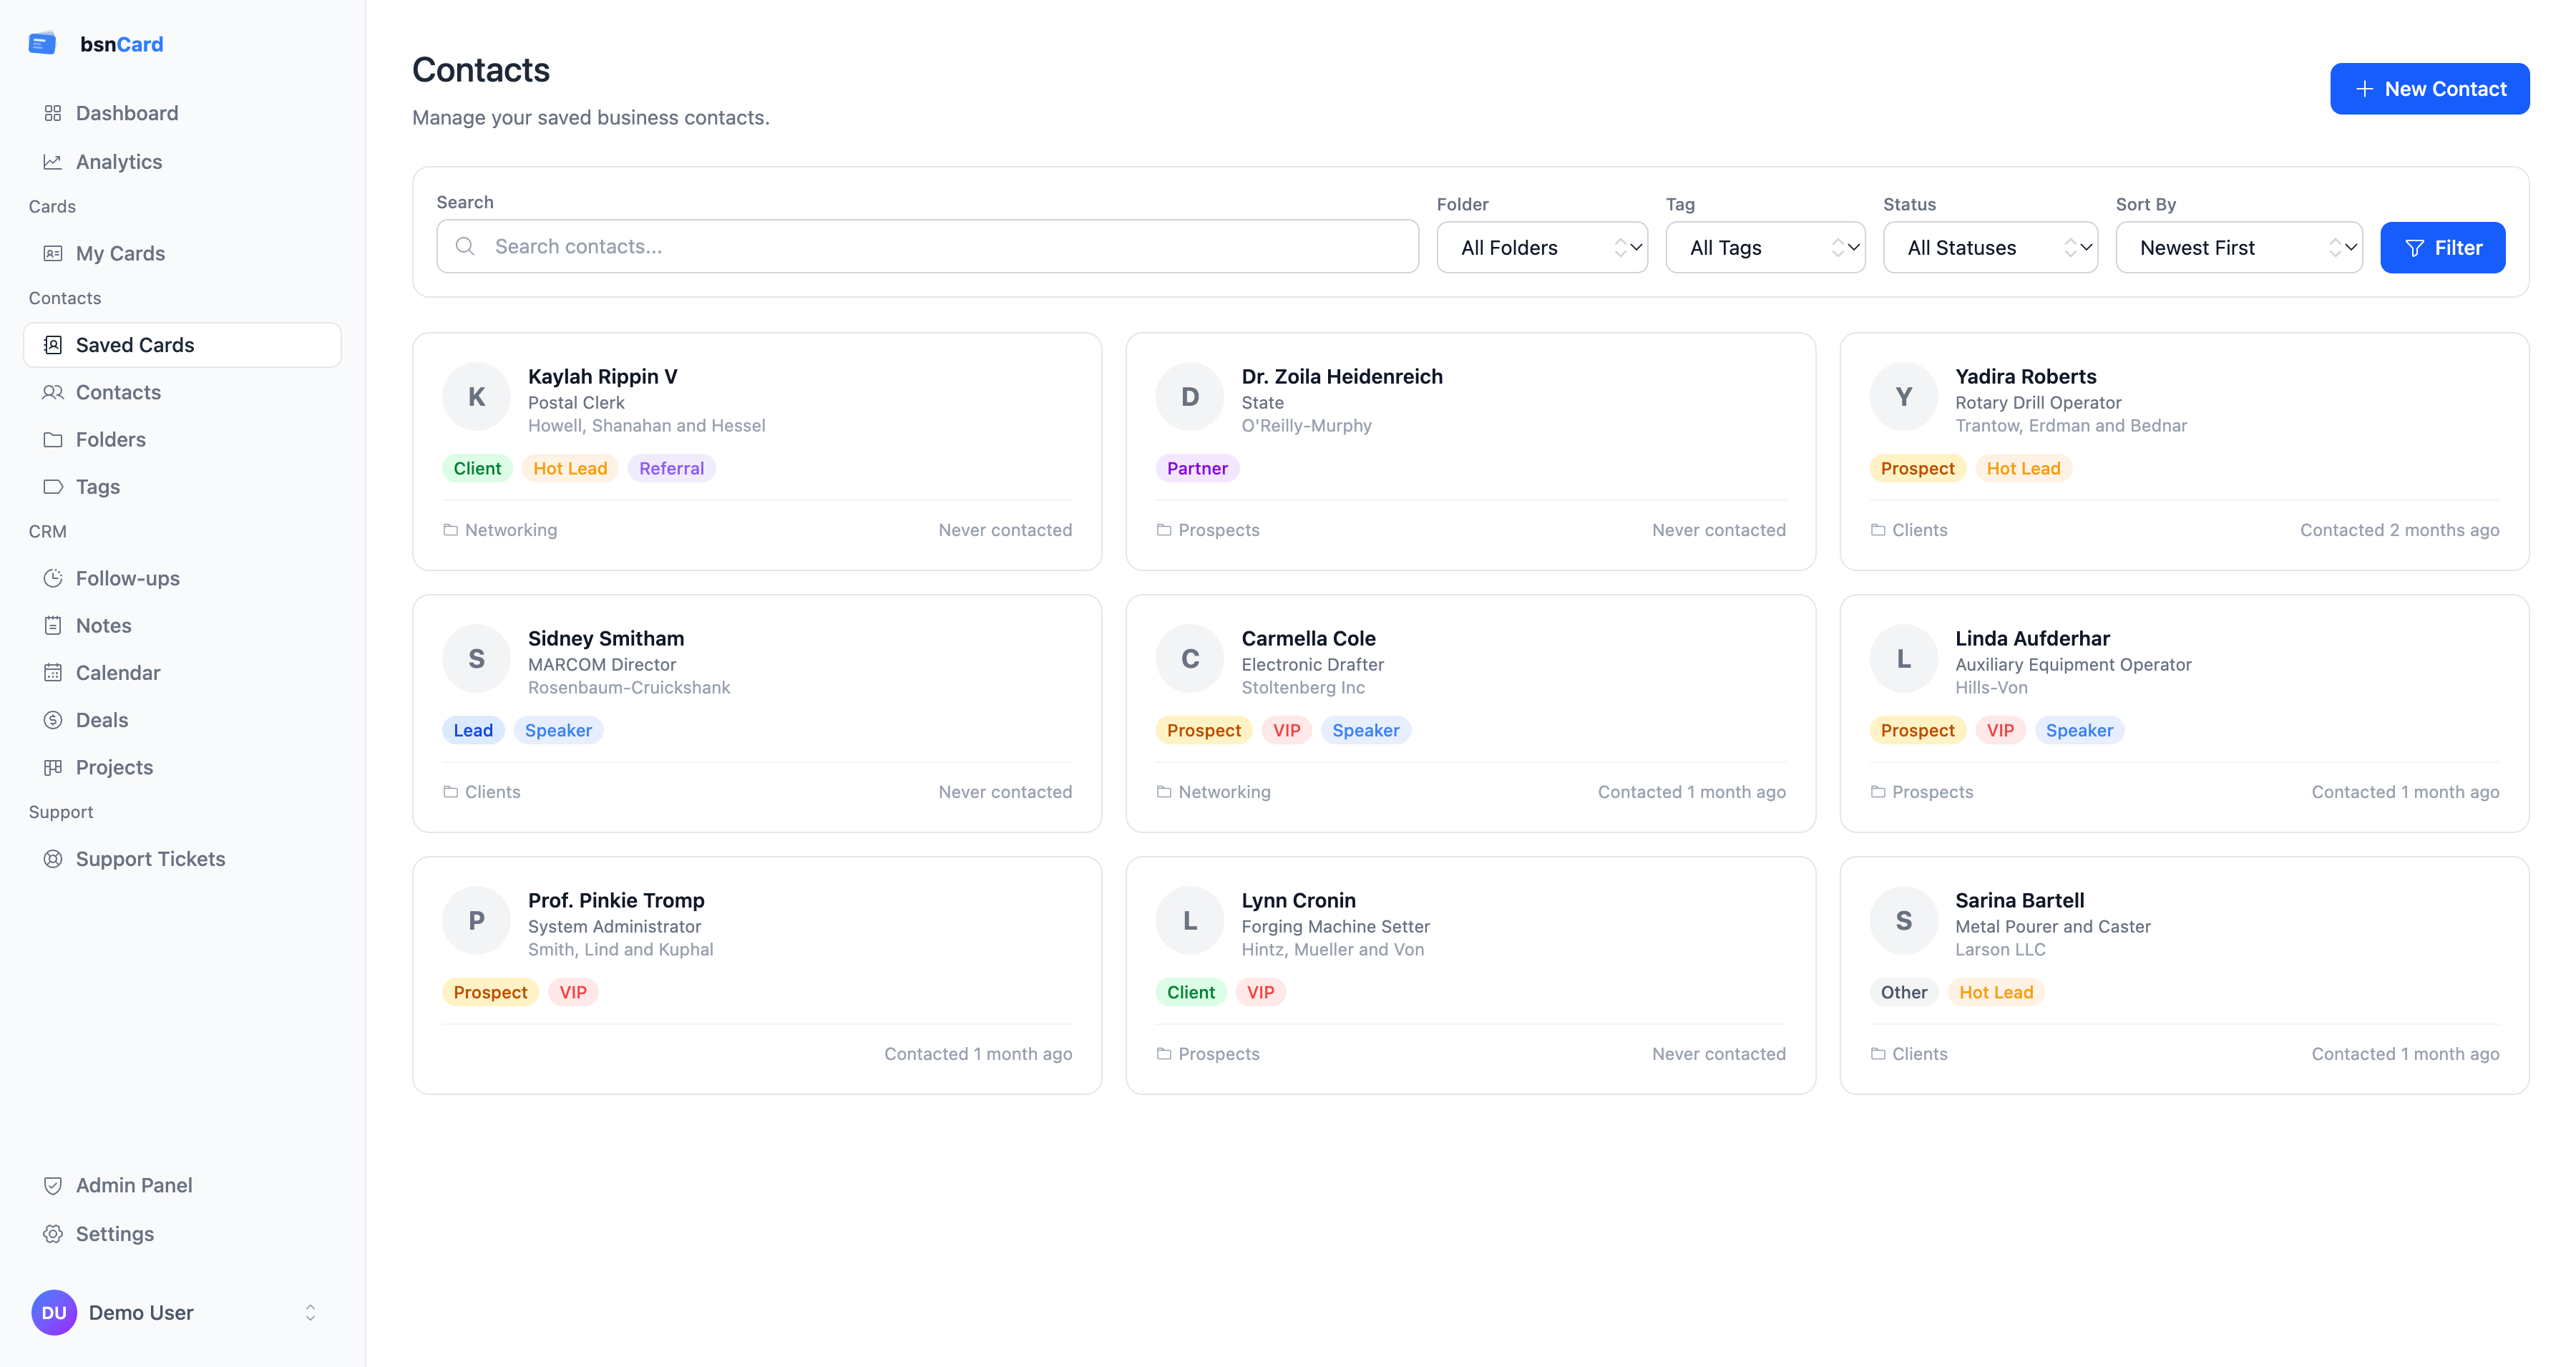Open Follow-ups via the clock icon
2576x1367 pixels.
point(54,578)
